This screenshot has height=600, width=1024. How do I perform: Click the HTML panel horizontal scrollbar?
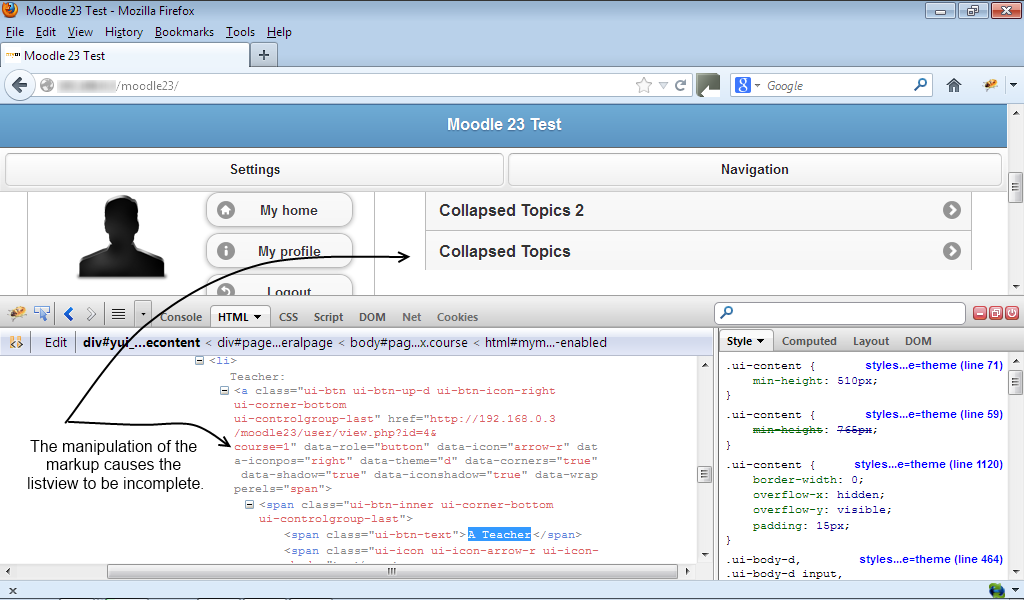pos(392,571)
